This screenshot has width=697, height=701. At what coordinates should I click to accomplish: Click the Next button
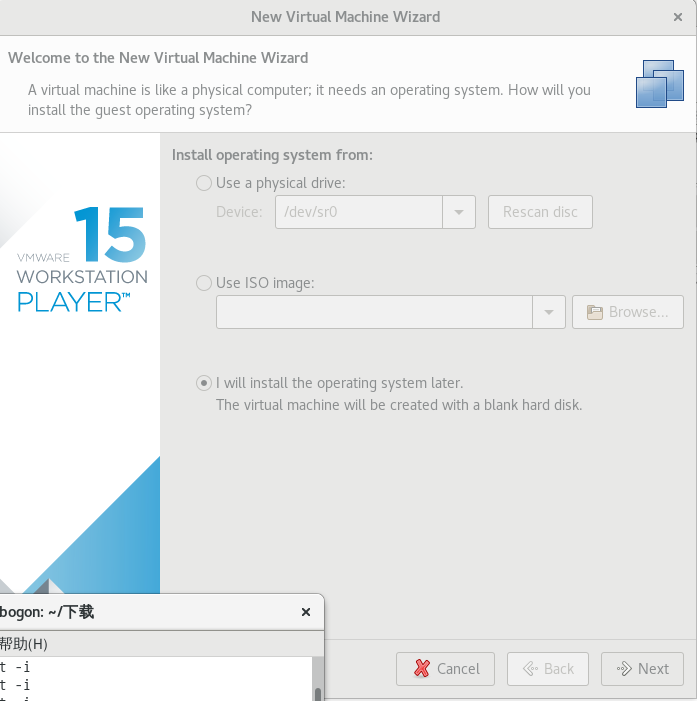coord(642,669)
